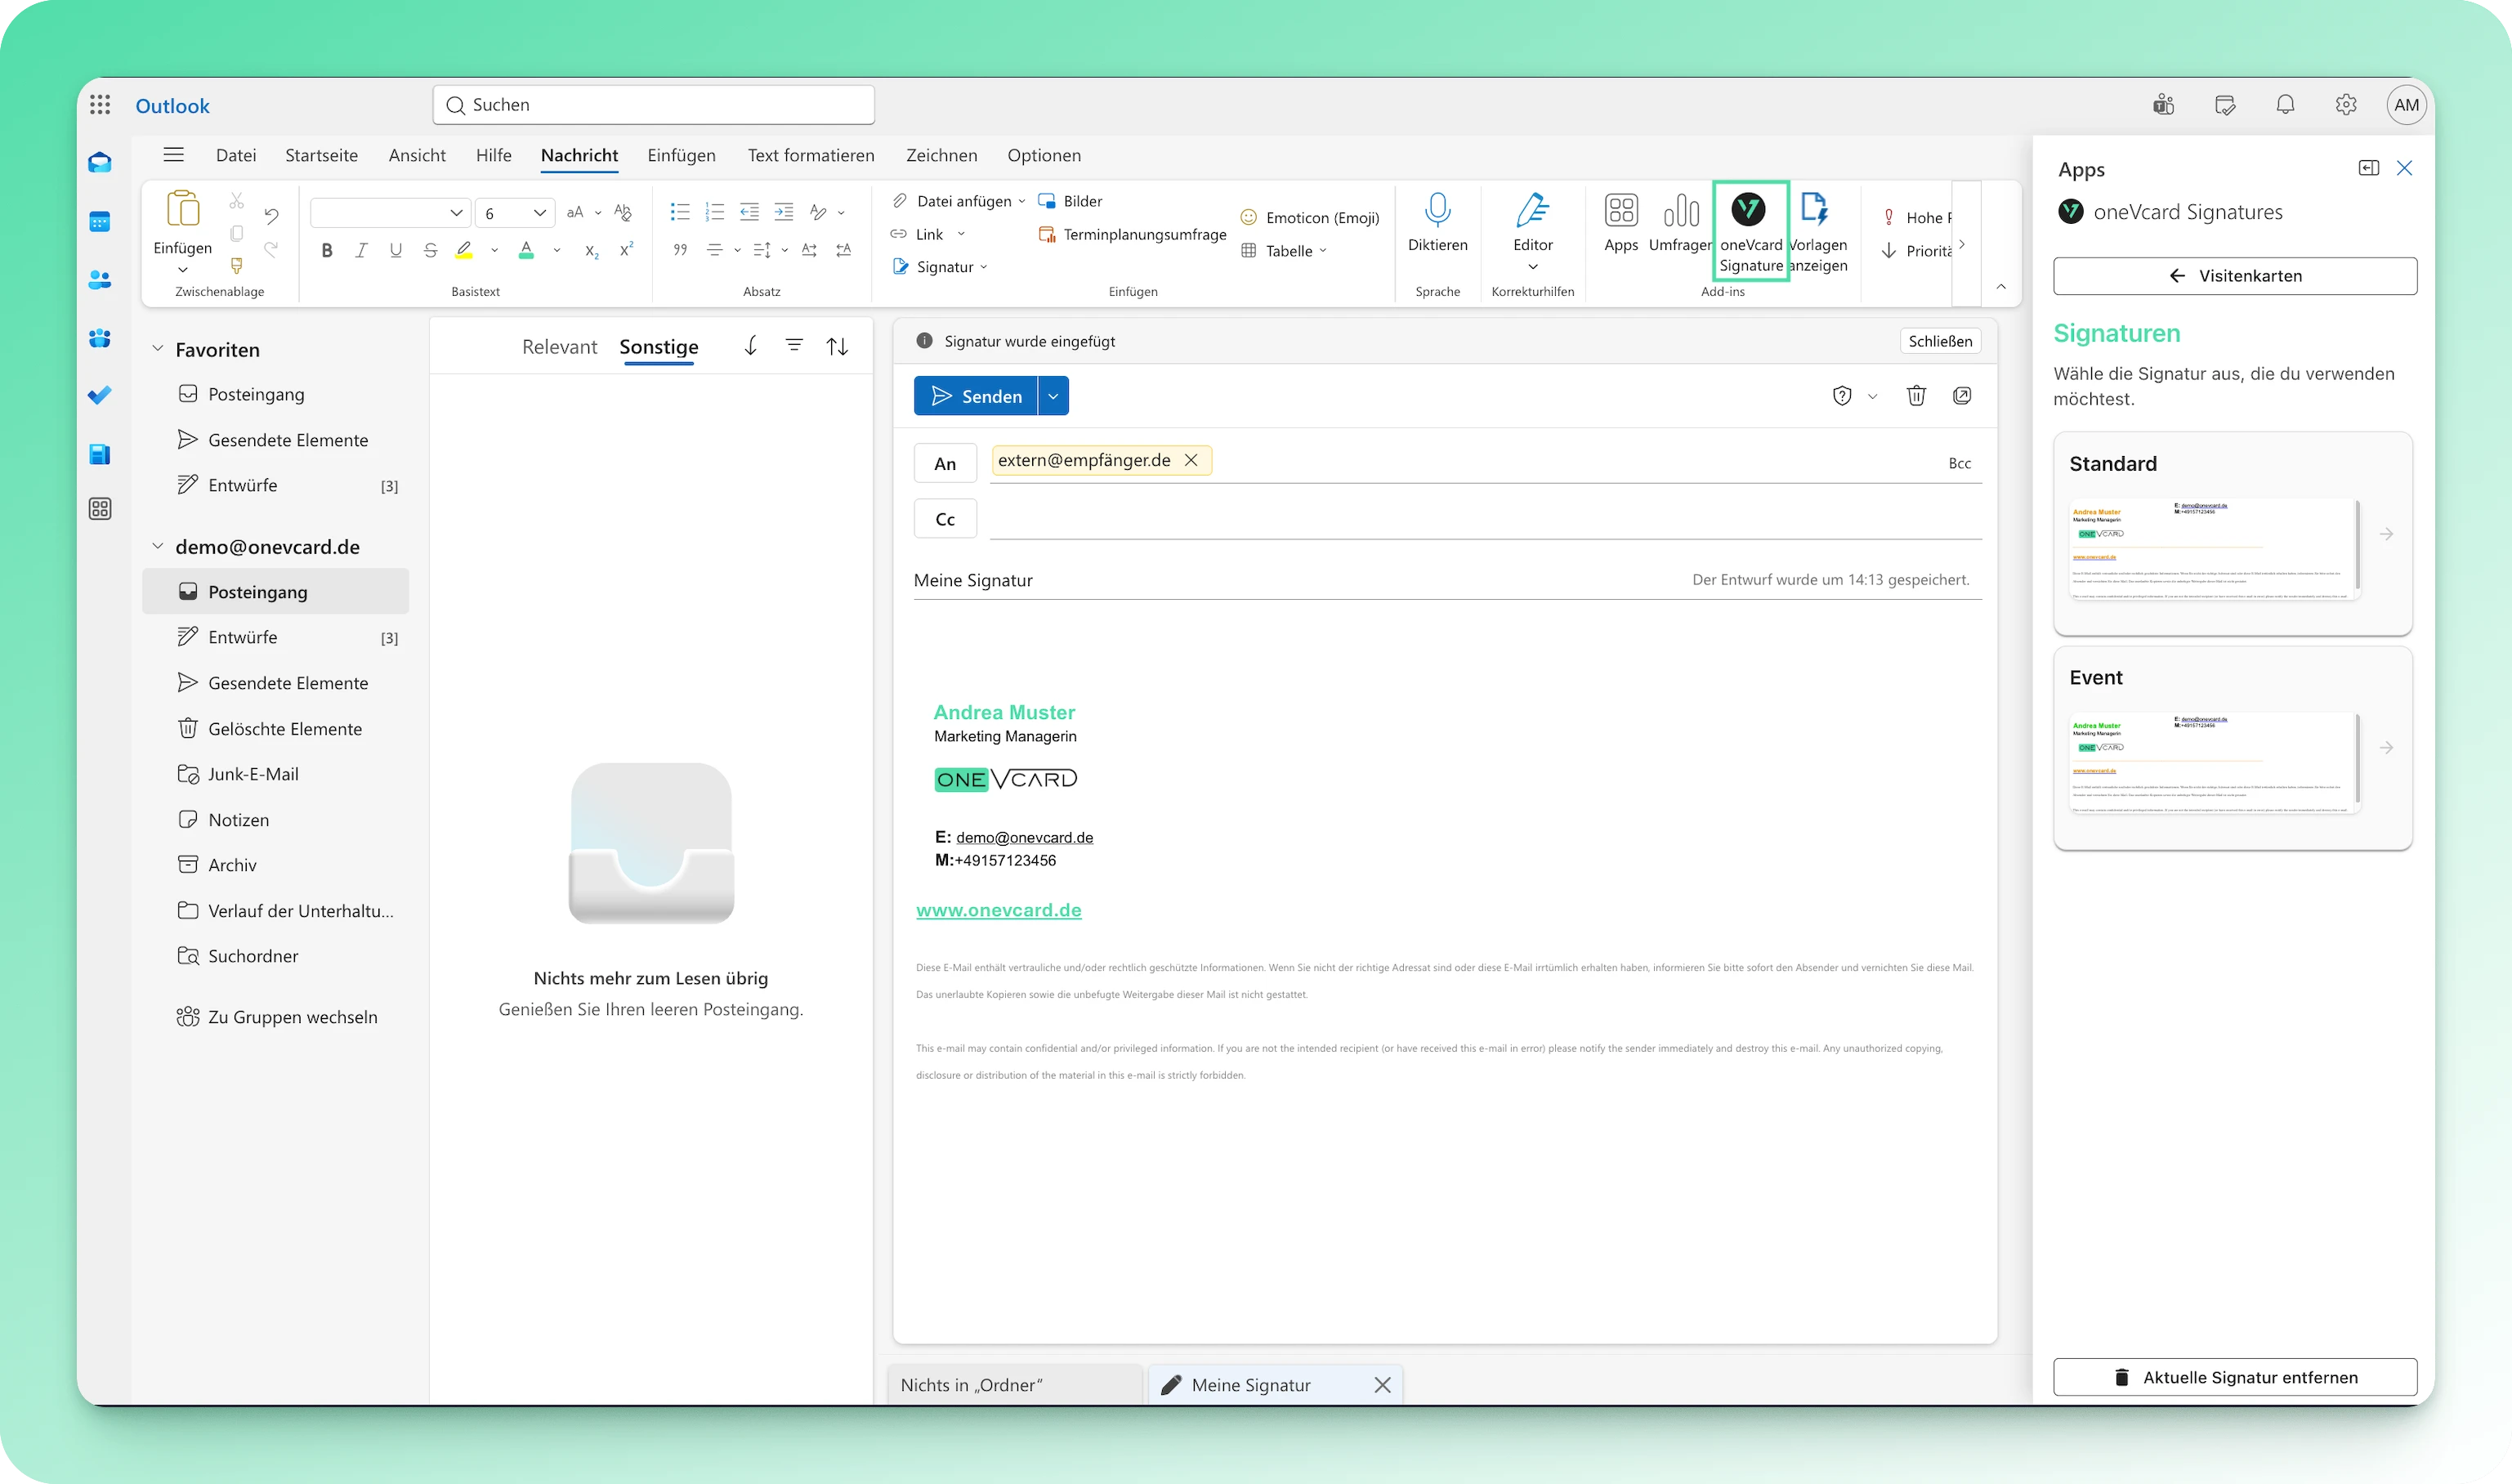Viewport: 2512px width, 1484px height.
Task: Insert a quote block
Action: pos(680,250)
